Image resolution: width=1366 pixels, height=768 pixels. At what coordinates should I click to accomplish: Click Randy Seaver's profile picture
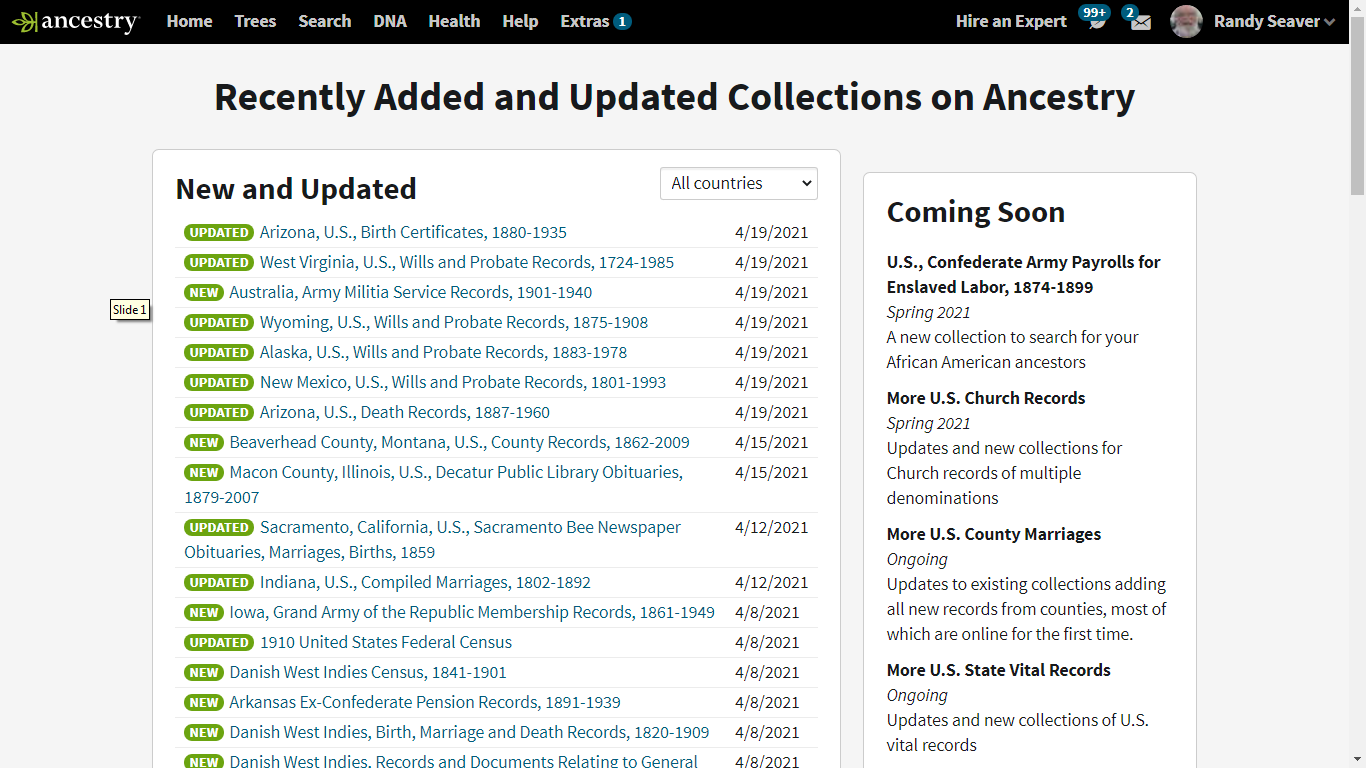coord(1186,21)
